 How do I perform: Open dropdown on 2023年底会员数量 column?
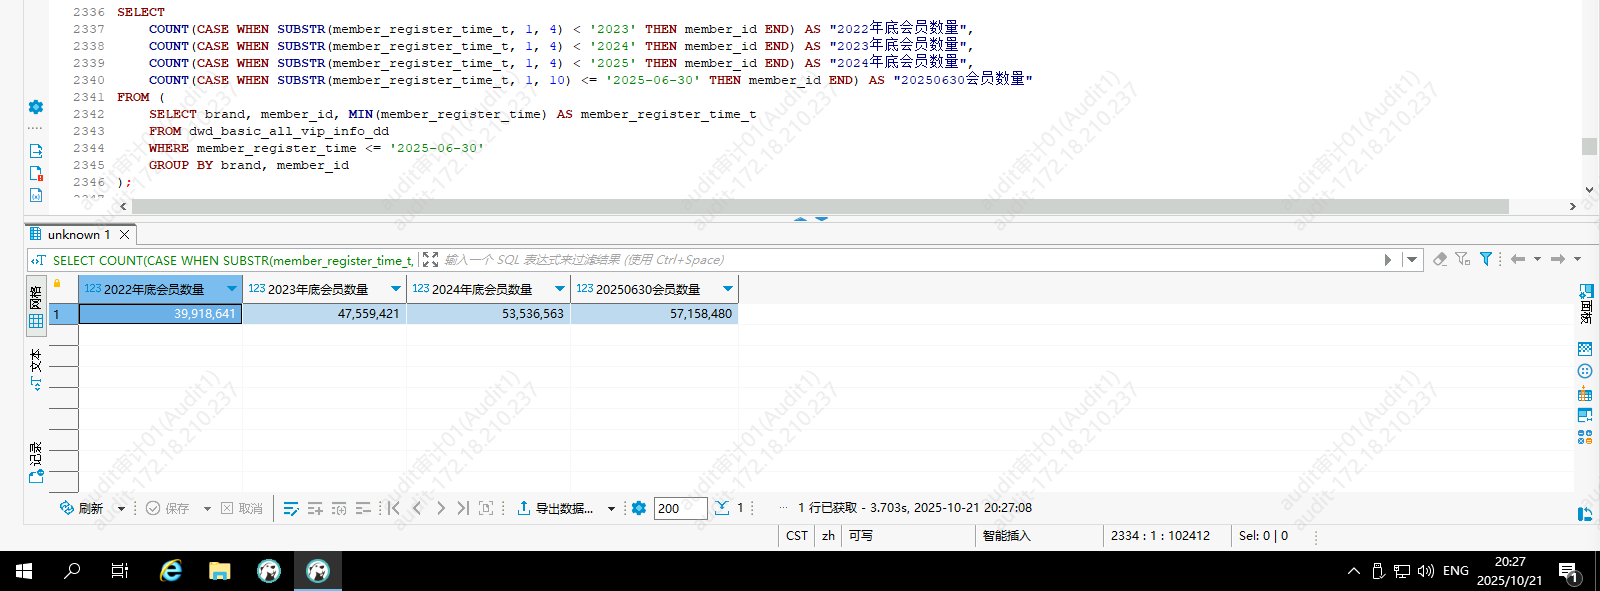(396, 289)
